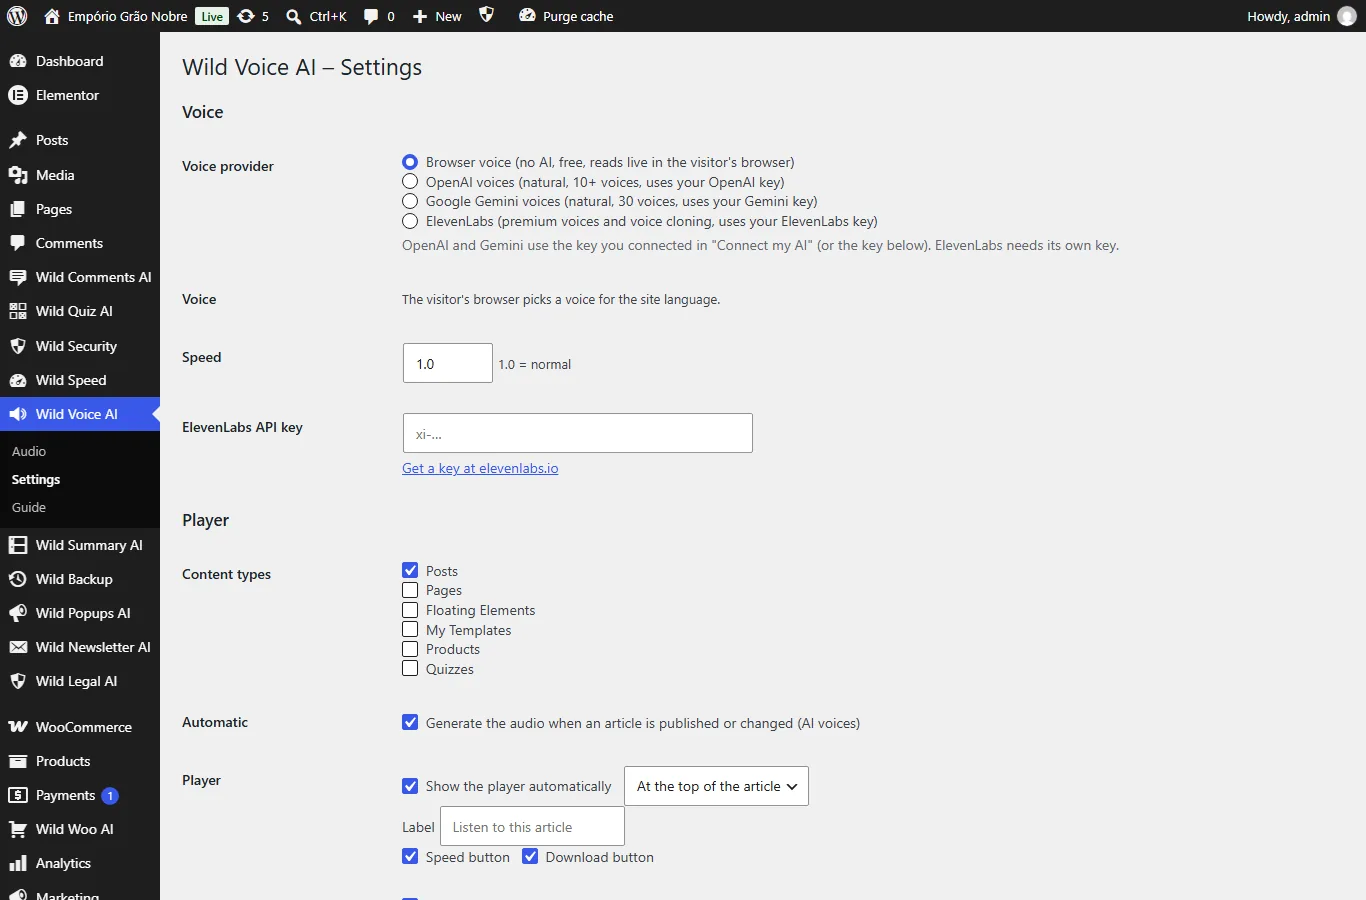This screenshot has height=900, width=1366.
Task: Click the Ctrl+K search button
Action: (x=316, y=16)
